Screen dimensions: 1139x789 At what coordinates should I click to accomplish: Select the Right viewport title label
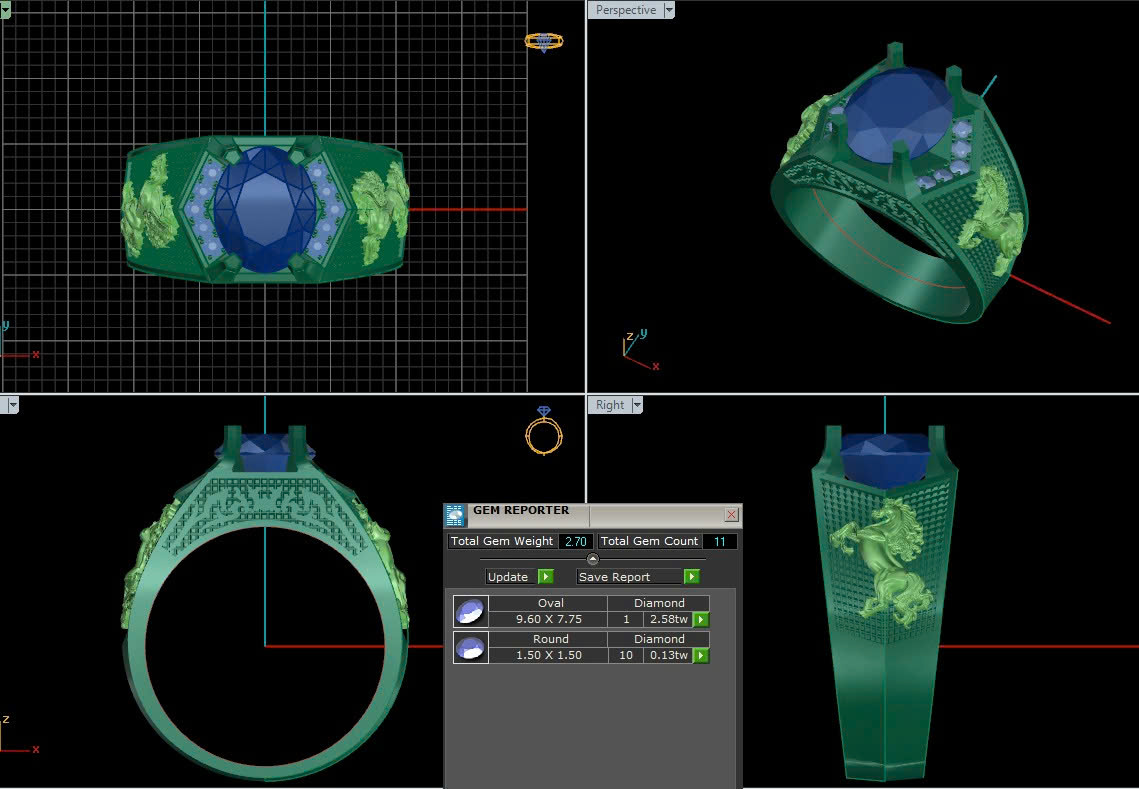610,405
